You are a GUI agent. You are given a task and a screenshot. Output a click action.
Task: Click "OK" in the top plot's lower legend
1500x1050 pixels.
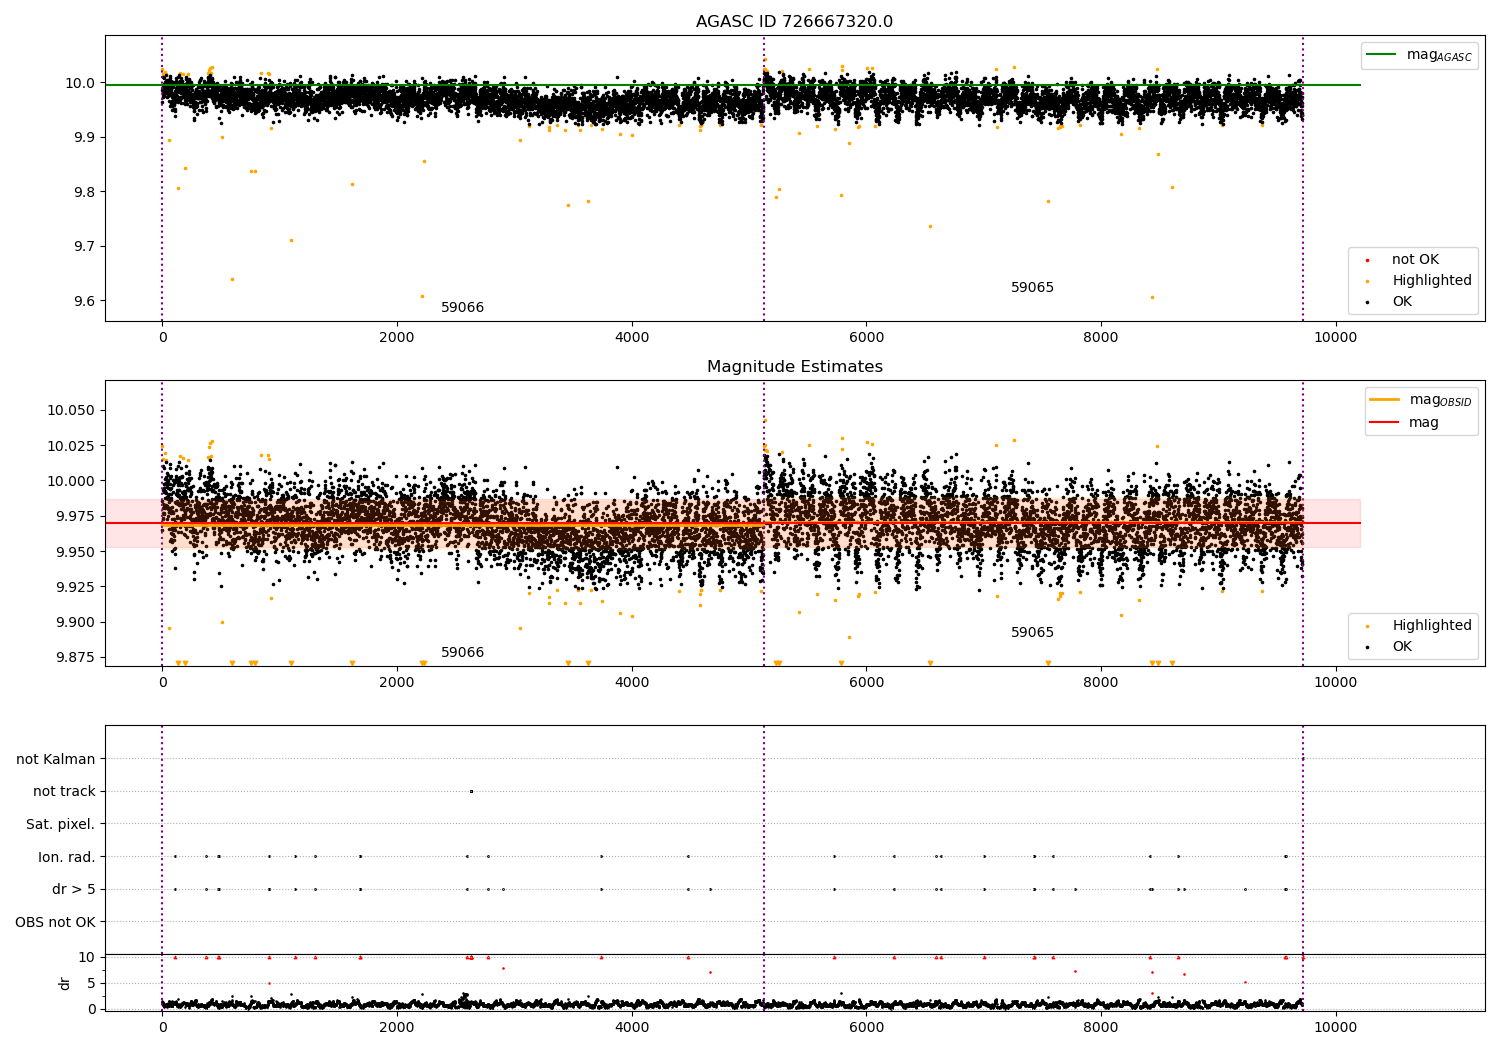[1402, 302]
